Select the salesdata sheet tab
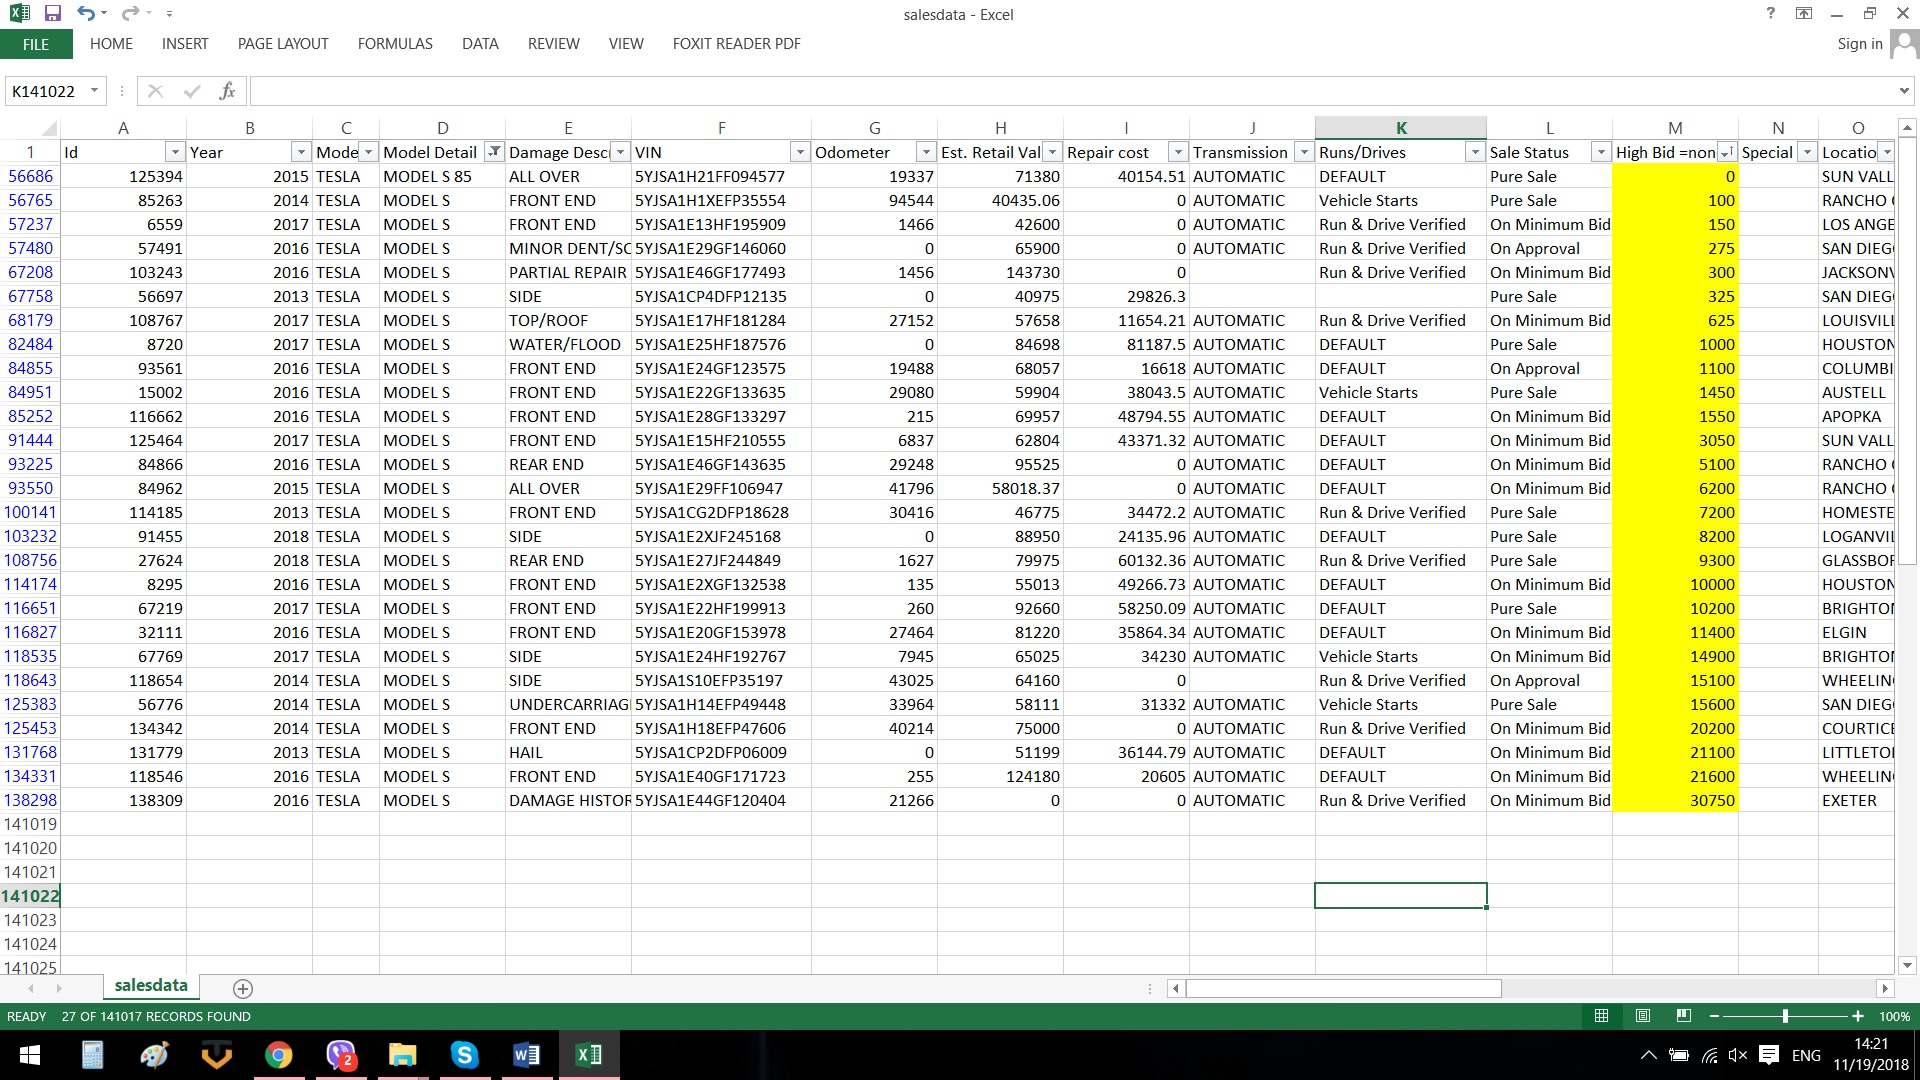This screenshot has width=1920, height=1080. click(x=151, y=986)
